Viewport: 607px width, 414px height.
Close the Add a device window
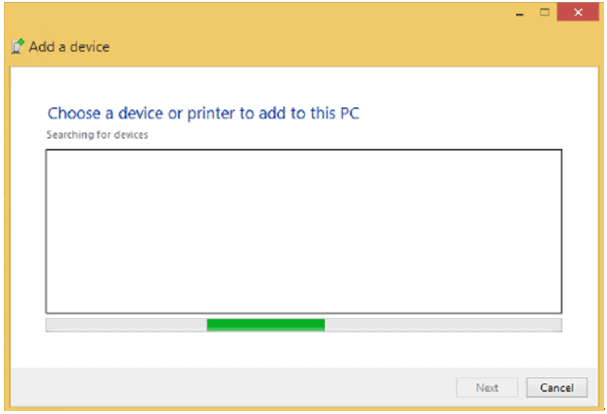click(576, 13)
